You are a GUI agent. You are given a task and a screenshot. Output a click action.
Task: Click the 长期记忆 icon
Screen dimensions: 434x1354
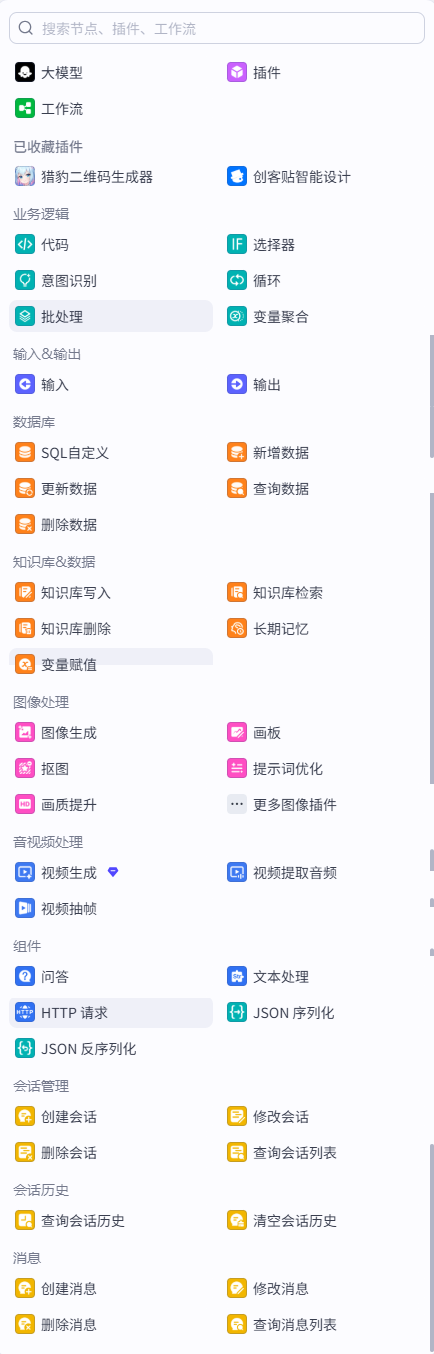(237, 628)
